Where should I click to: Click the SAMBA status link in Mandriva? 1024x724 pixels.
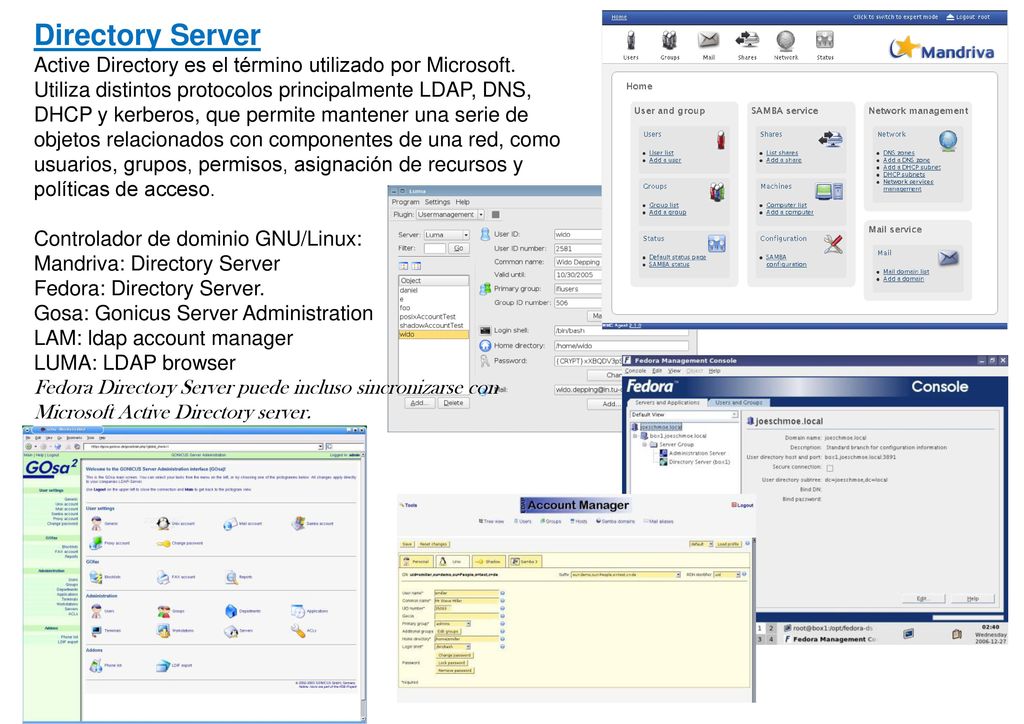pos(669,264)
